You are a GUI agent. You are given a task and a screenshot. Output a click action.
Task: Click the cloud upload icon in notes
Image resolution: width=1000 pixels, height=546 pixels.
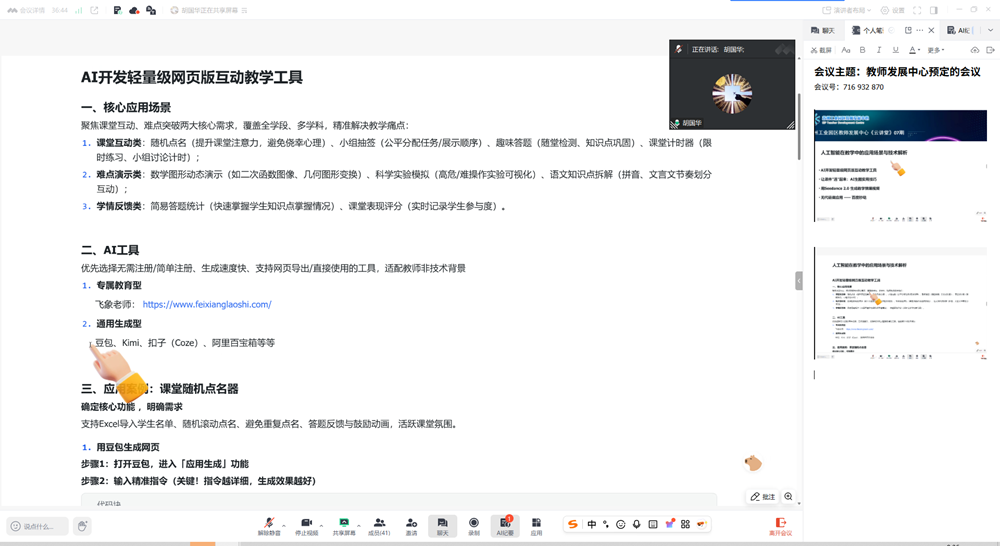(x=974, y=50)
